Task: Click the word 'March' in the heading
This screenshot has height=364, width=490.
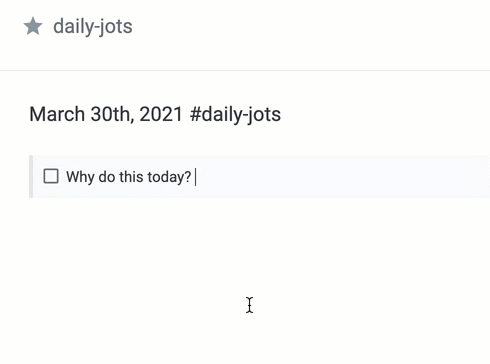Action: coord(57,114)
